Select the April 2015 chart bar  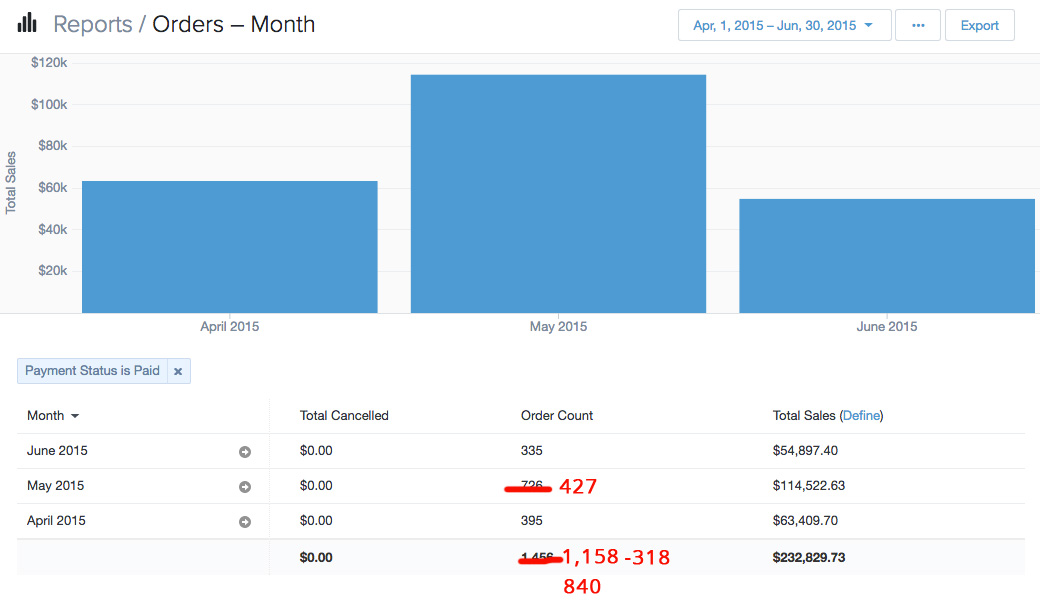pos(229,246)
